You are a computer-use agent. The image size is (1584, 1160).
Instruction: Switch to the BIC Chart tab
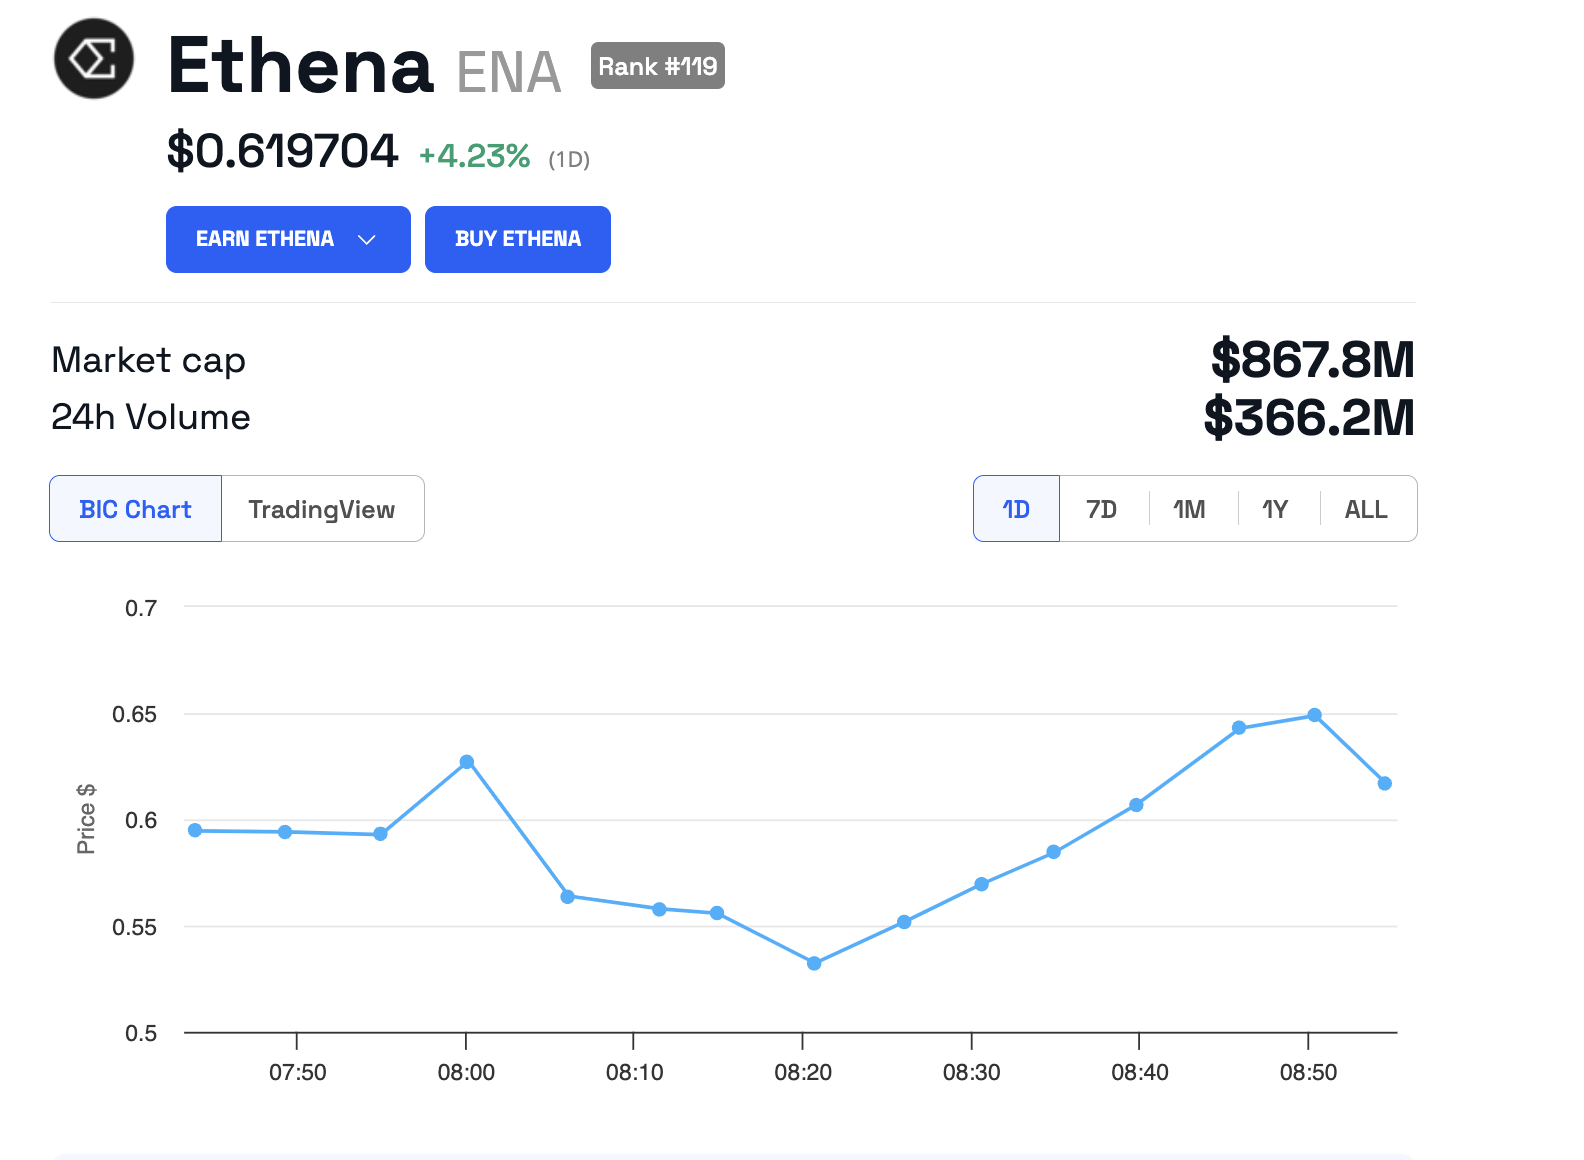click(x=135, y=509)
